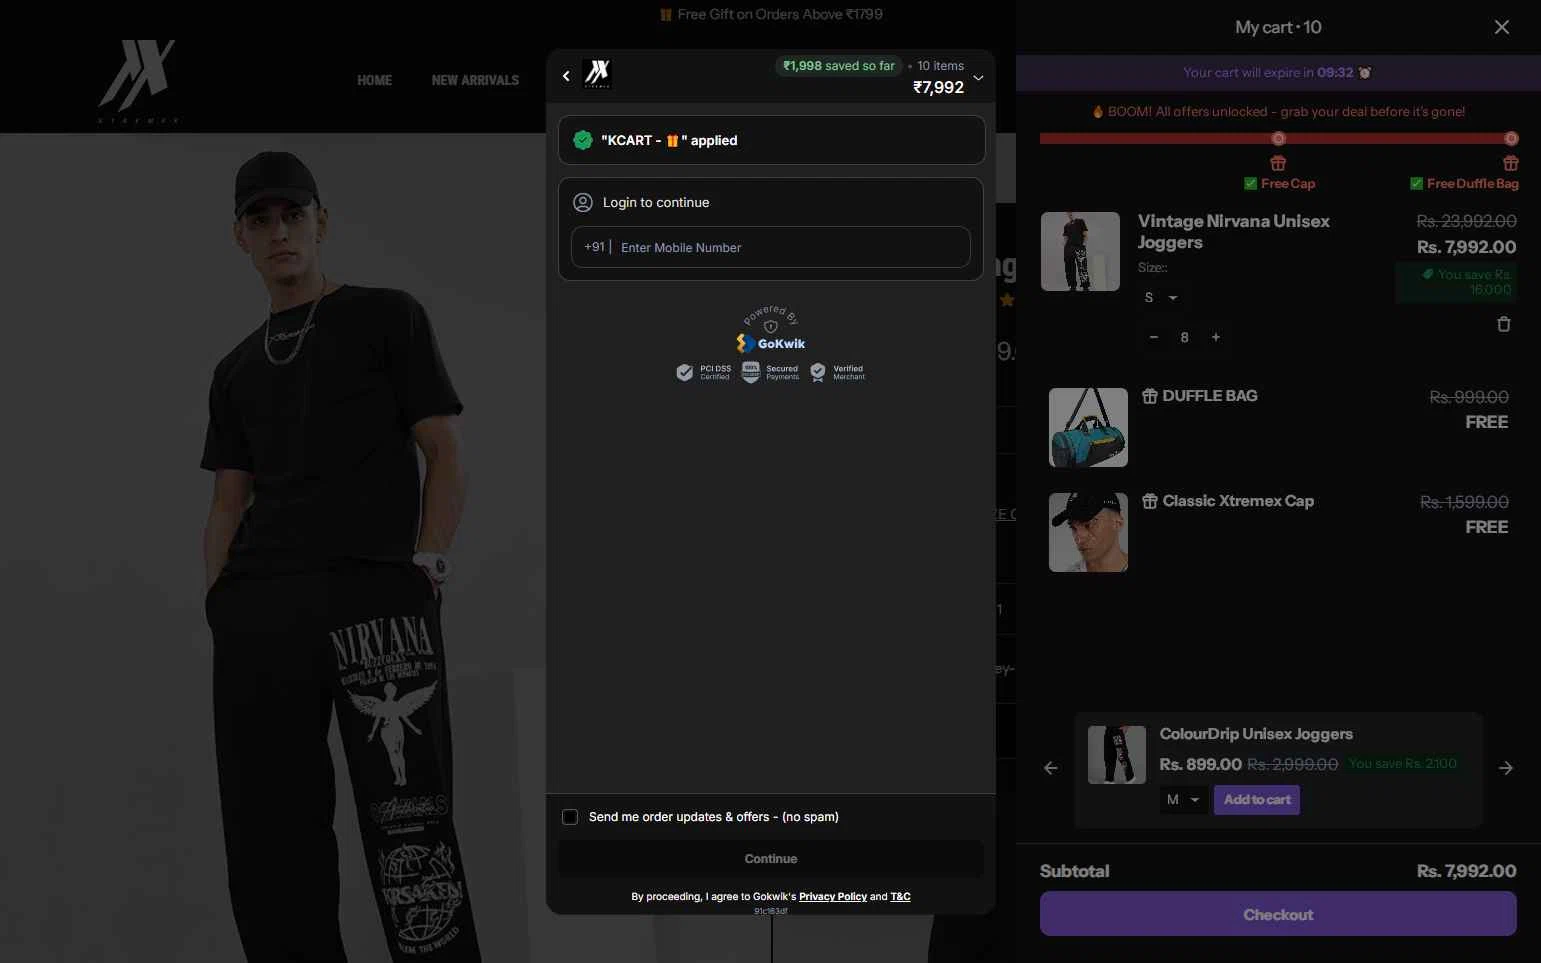Click Add to cart for ColourDrip Joggers
This screenshot has width=1541, height=963.
1257,800
